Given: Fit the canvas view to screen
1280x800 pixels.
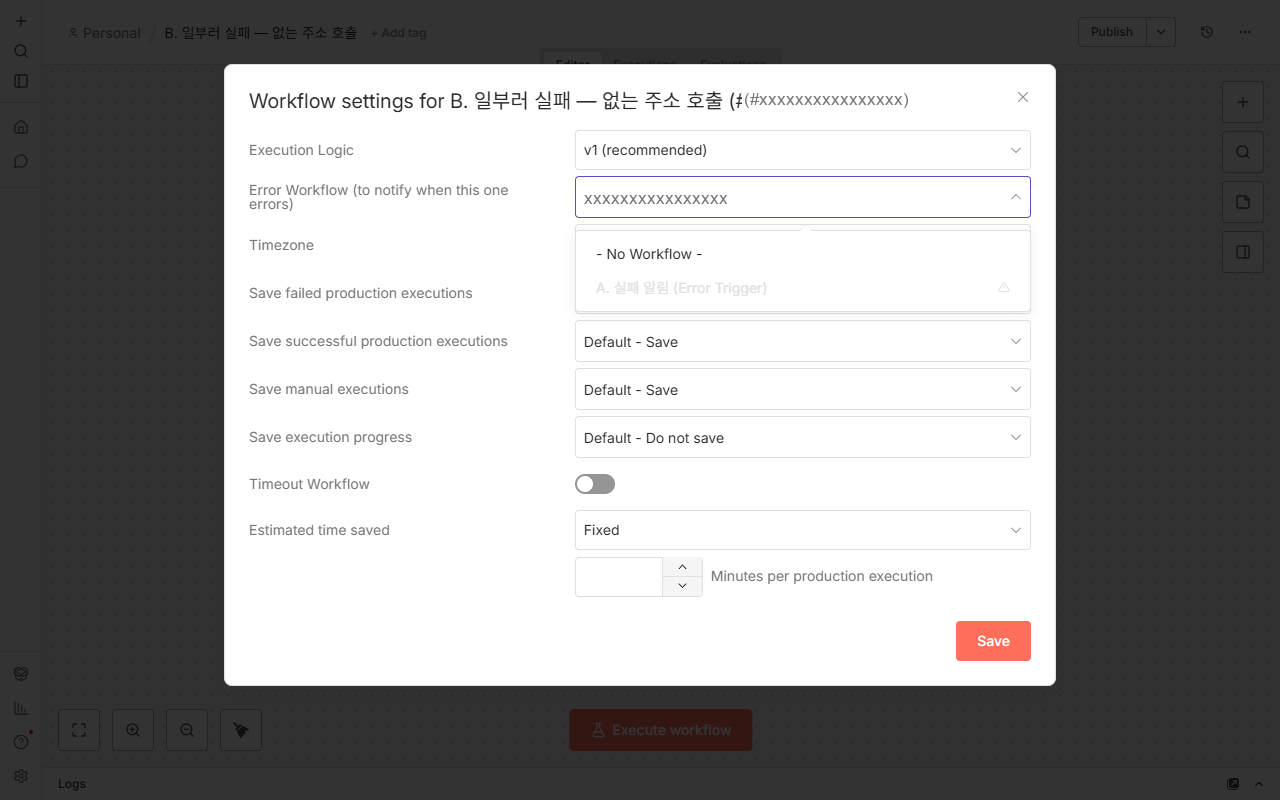Looking at the screenshot, I should point(79,730).
